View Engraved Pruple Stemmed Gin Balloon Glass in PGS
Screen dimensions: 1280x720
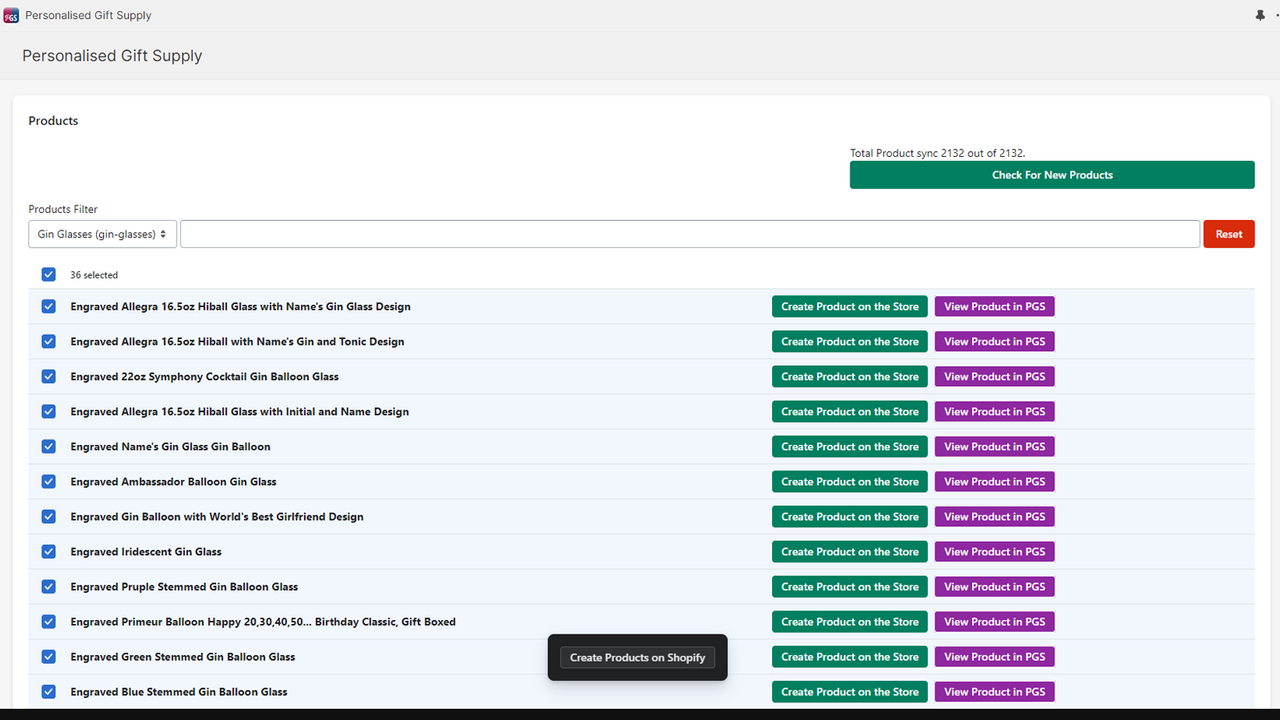coord(994,586)
